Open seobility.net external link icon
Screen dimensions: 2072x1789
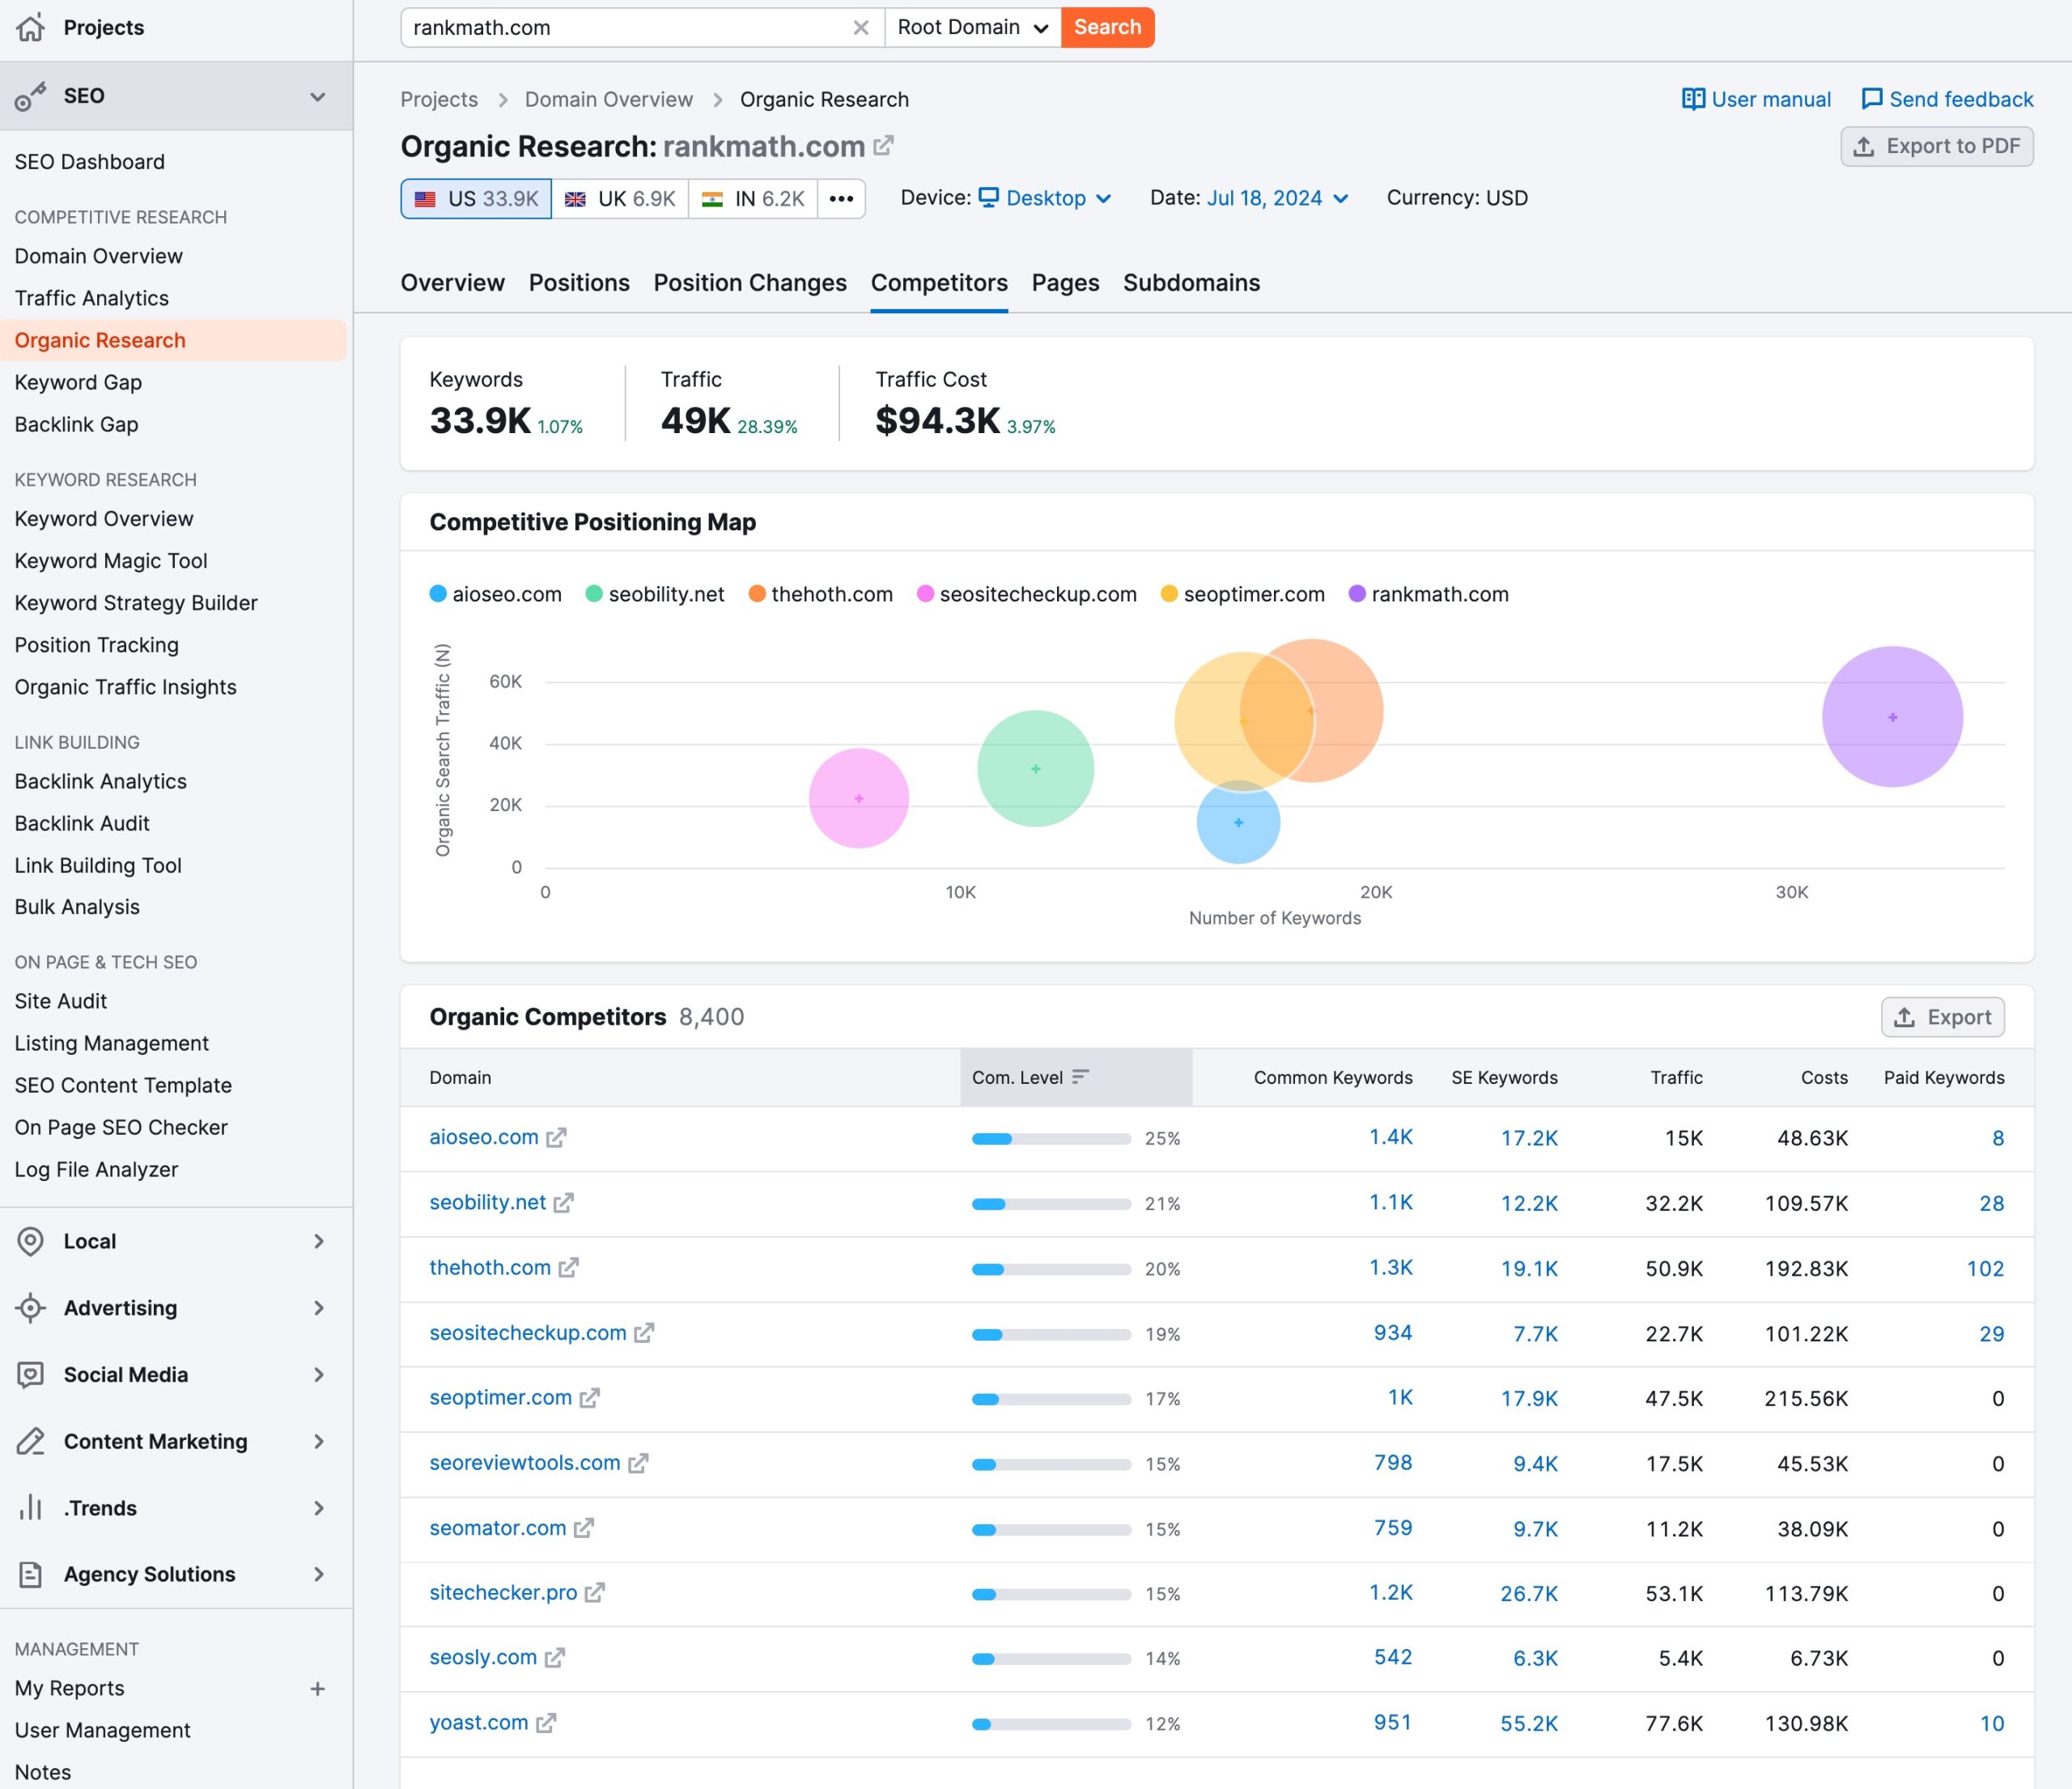(563, 1203)
